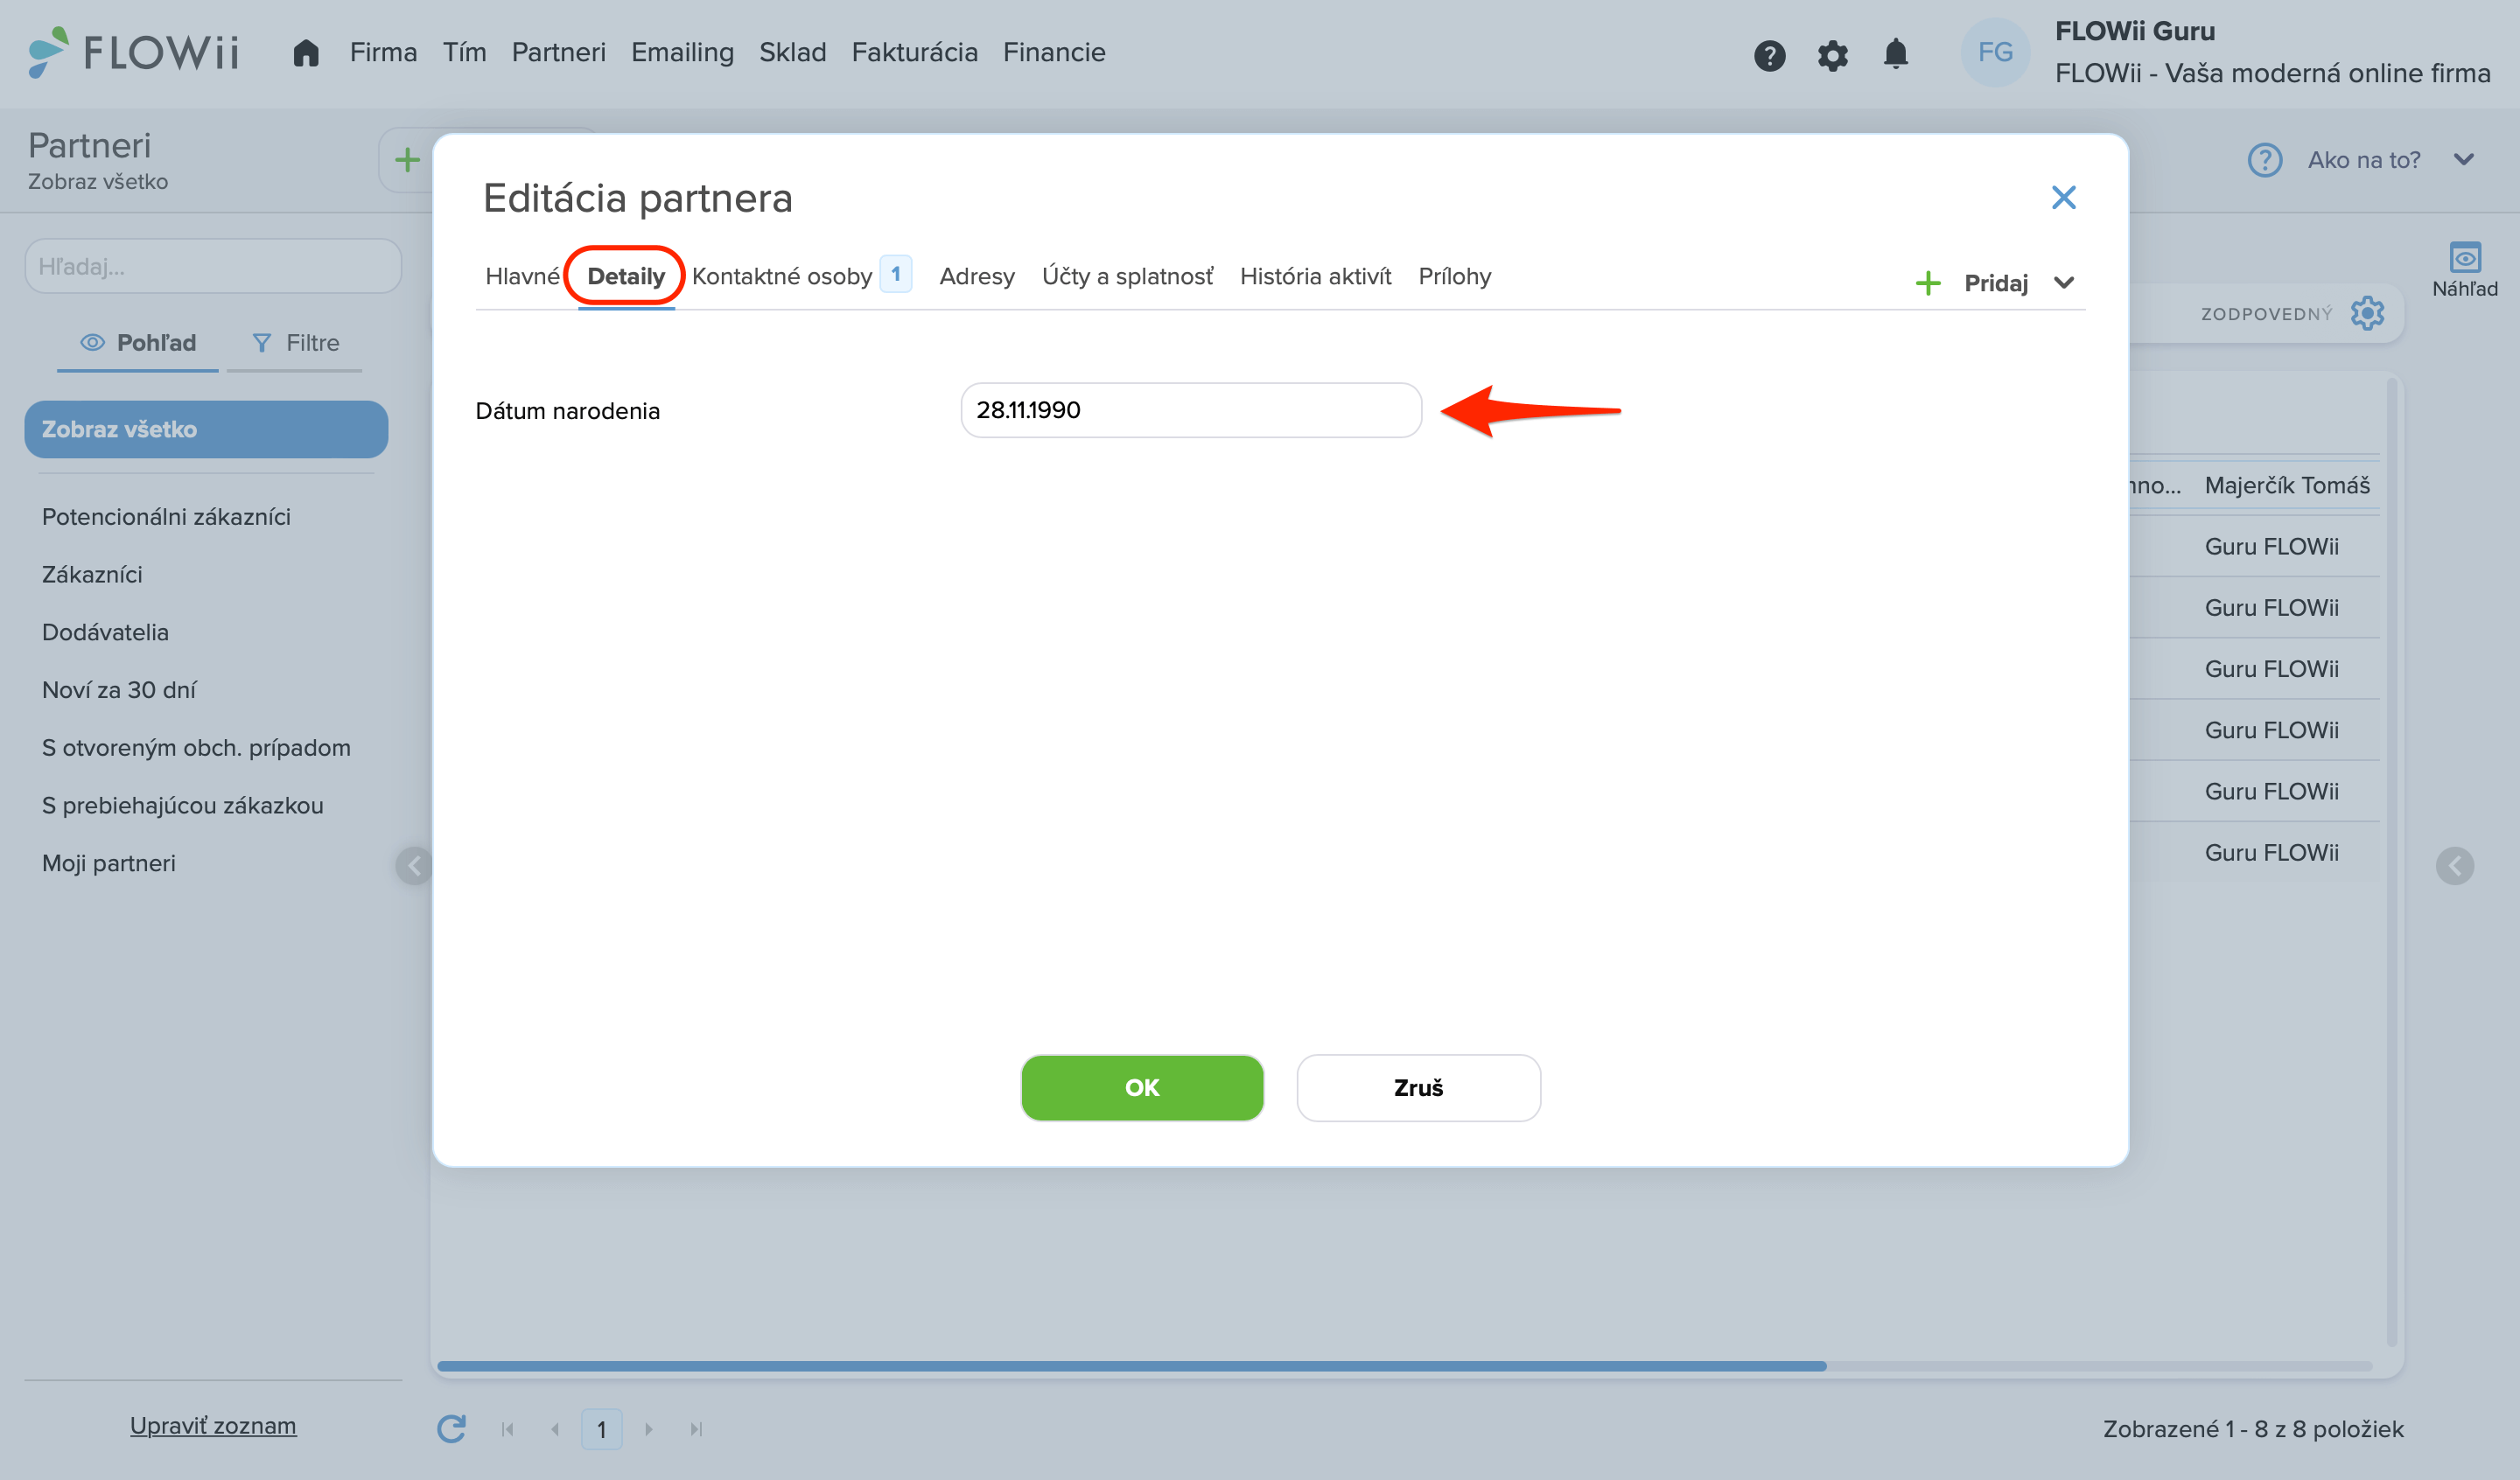
Task: Go to previous page of list
Action: coord(555,1429)
